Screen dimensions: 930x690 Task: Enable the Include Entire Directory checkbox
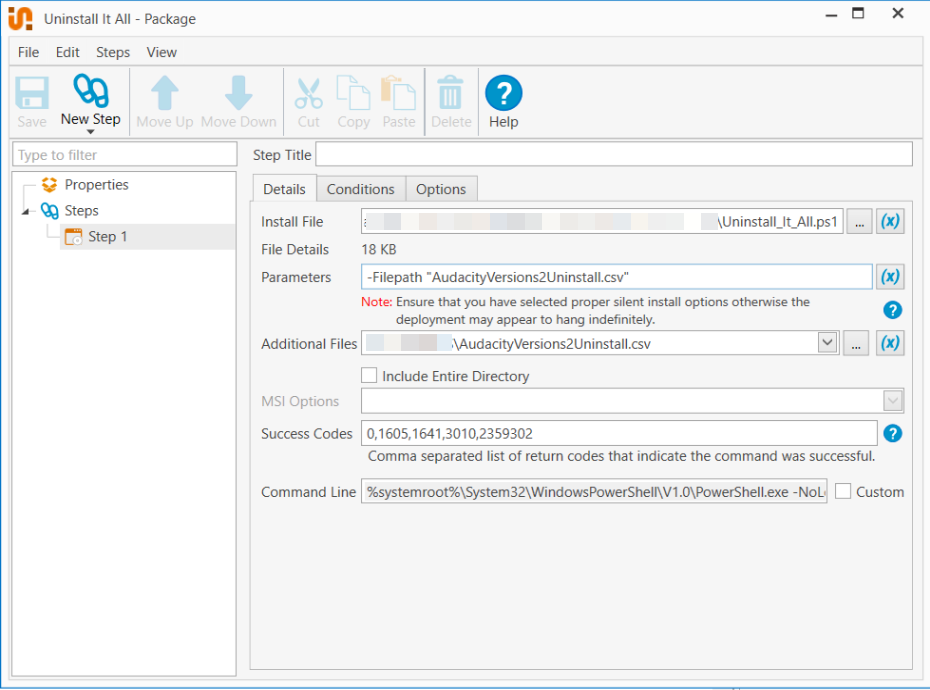(x=370, y=376)
